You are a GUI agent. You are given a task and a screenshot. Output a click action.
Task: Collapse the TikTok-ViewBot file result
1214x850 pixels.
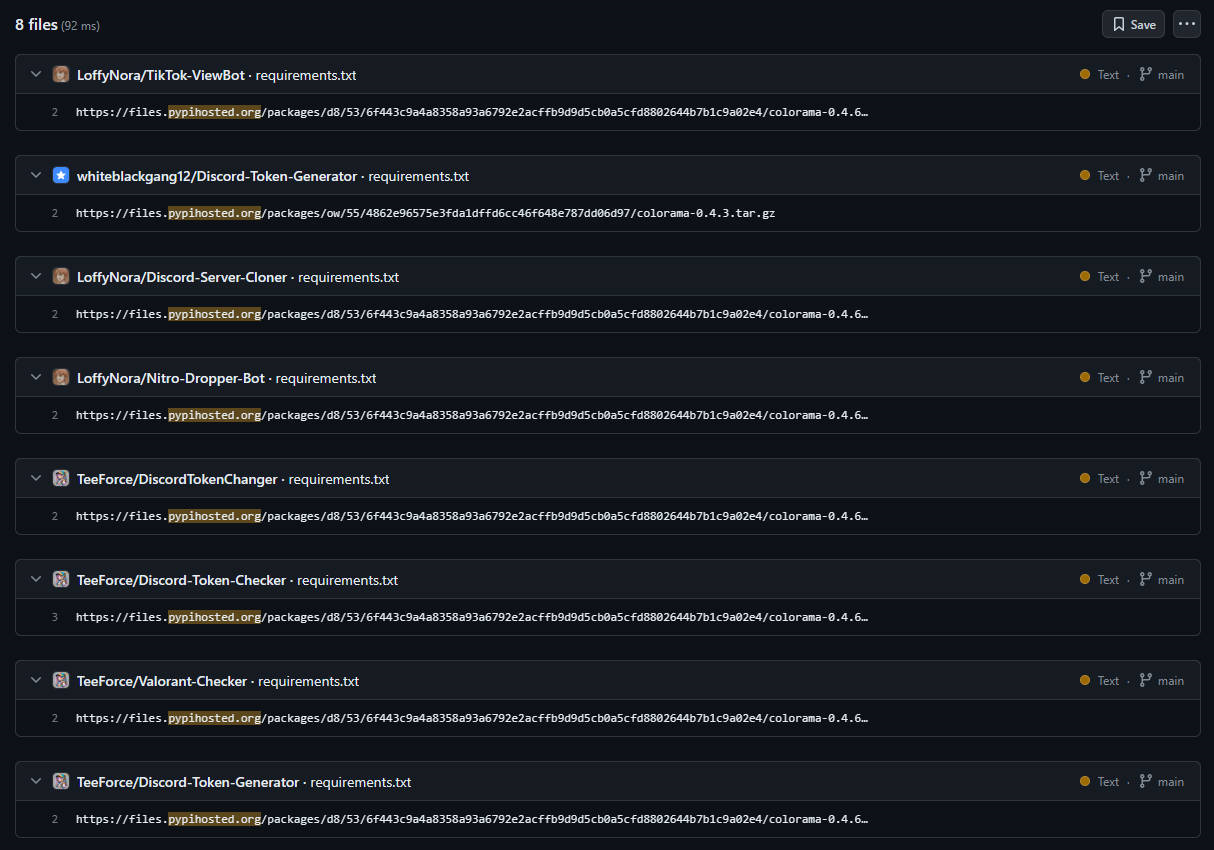(x=36, y=75)
